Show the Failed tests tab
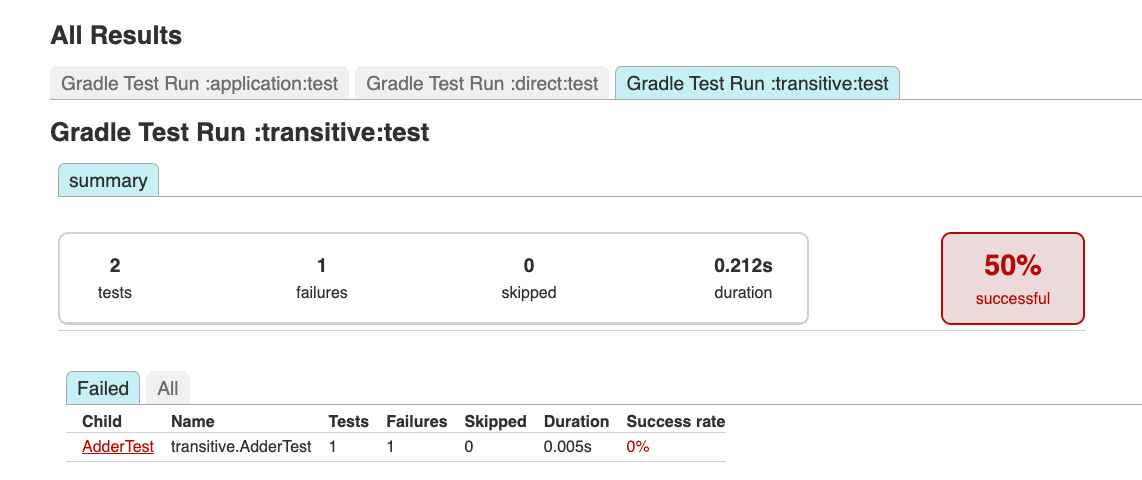 point(103,388)
